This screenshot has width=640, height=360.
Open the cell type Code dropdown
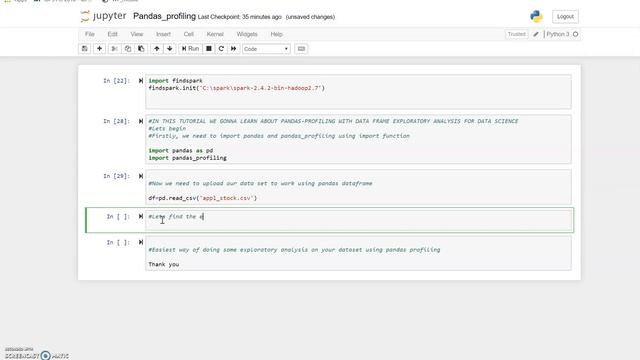coord(266,49)
